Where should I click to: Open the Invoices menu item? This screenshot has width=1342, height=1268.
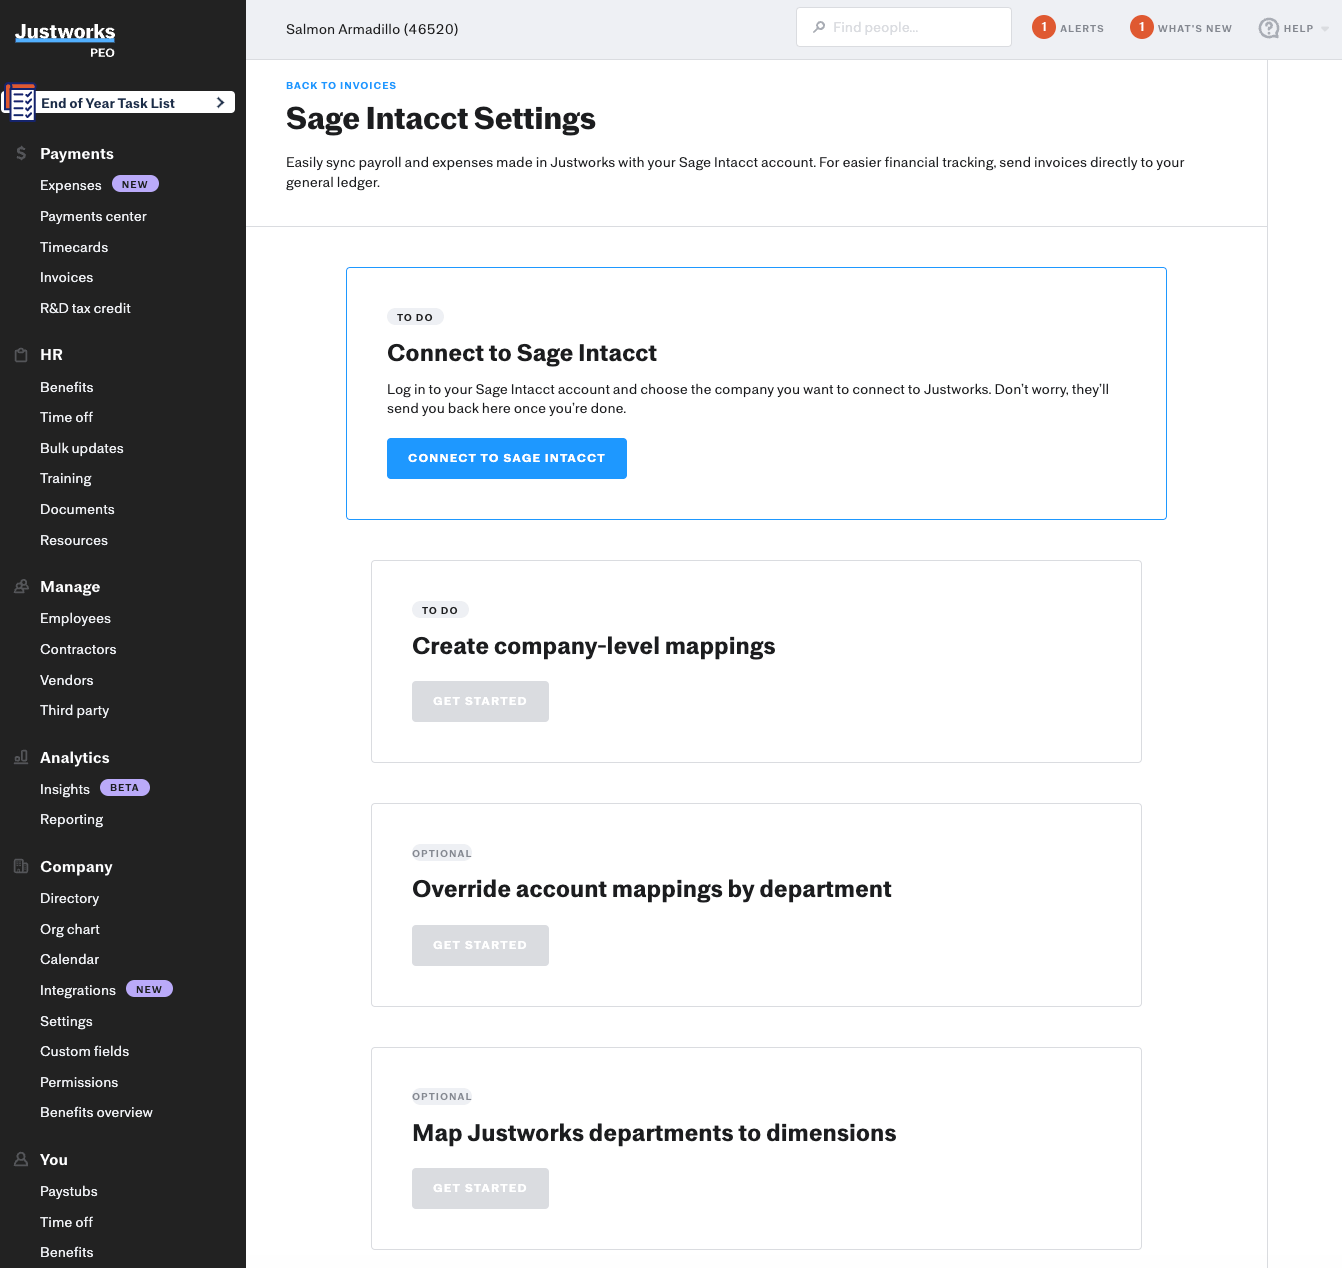[x=66, y=277]
